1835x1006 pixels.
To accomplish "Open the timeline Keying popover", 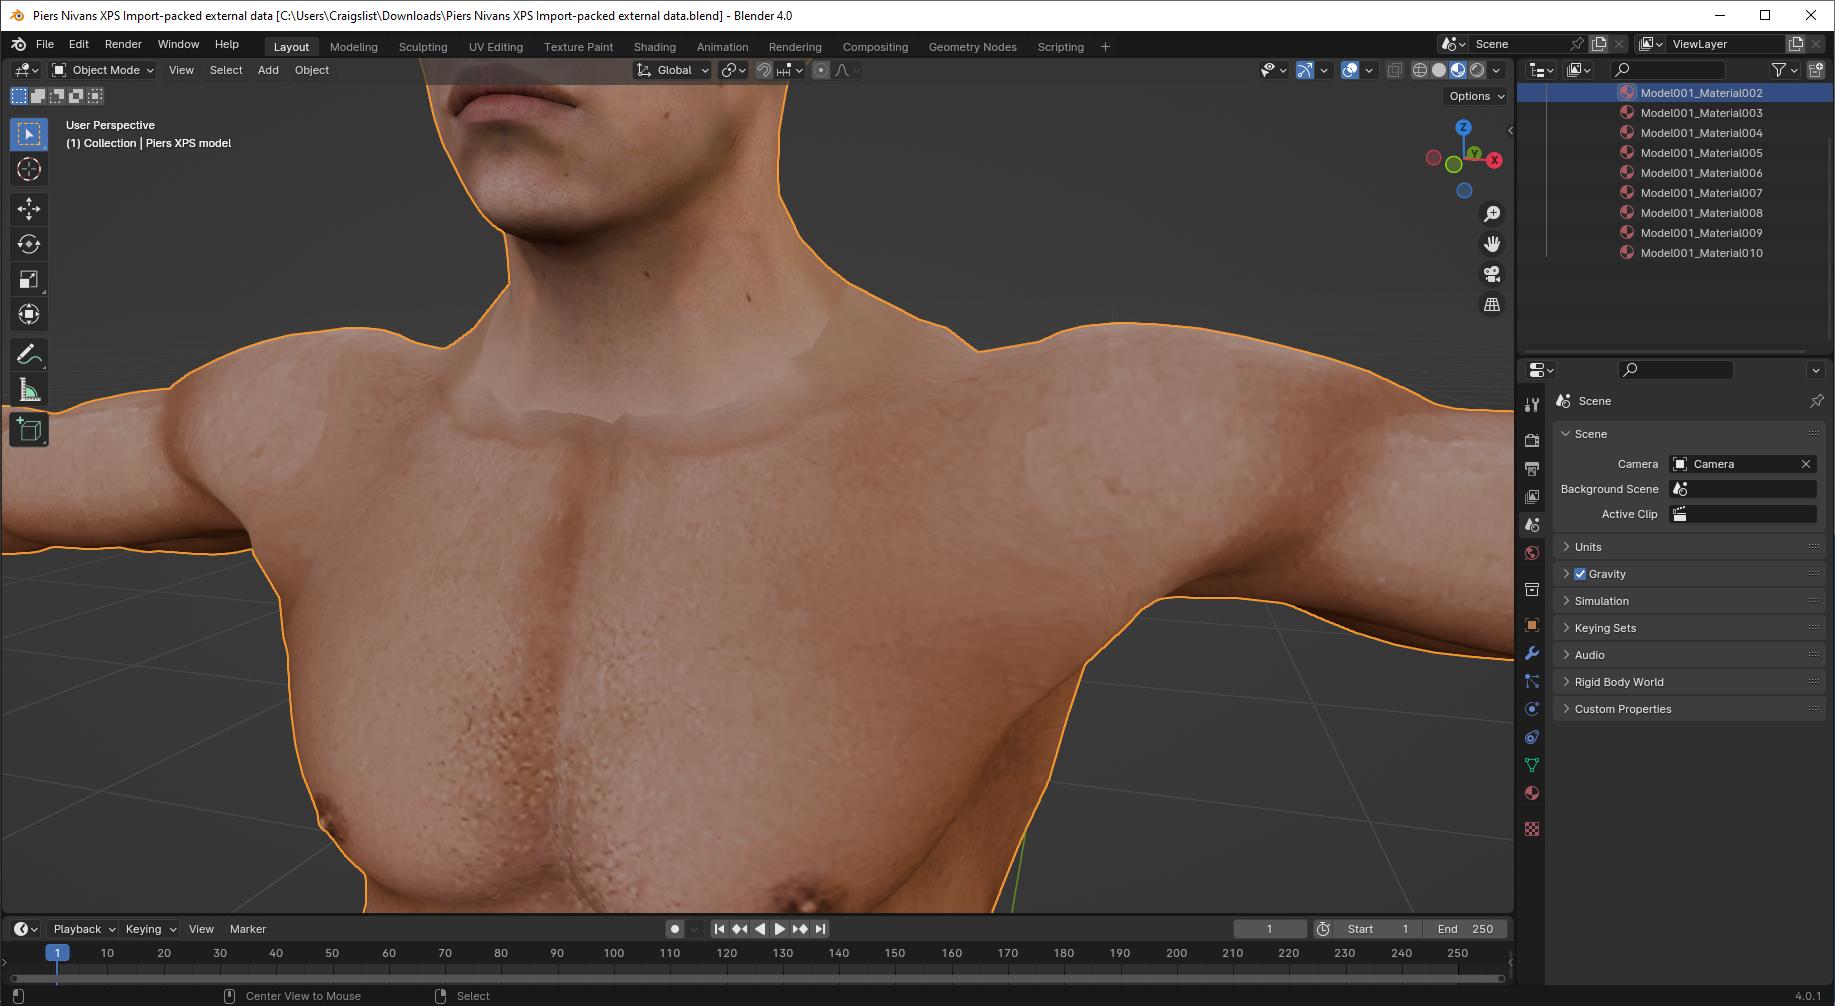I will [x=150, y=929].
